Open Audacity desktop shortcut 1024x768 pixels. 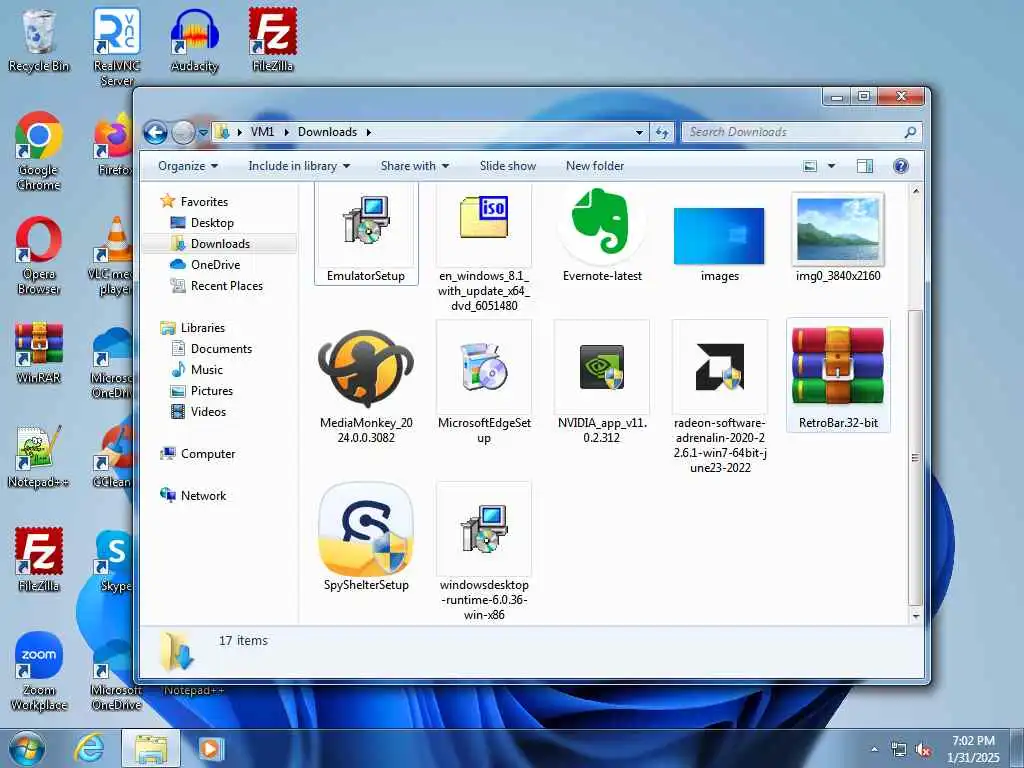(x=194, y=40)
